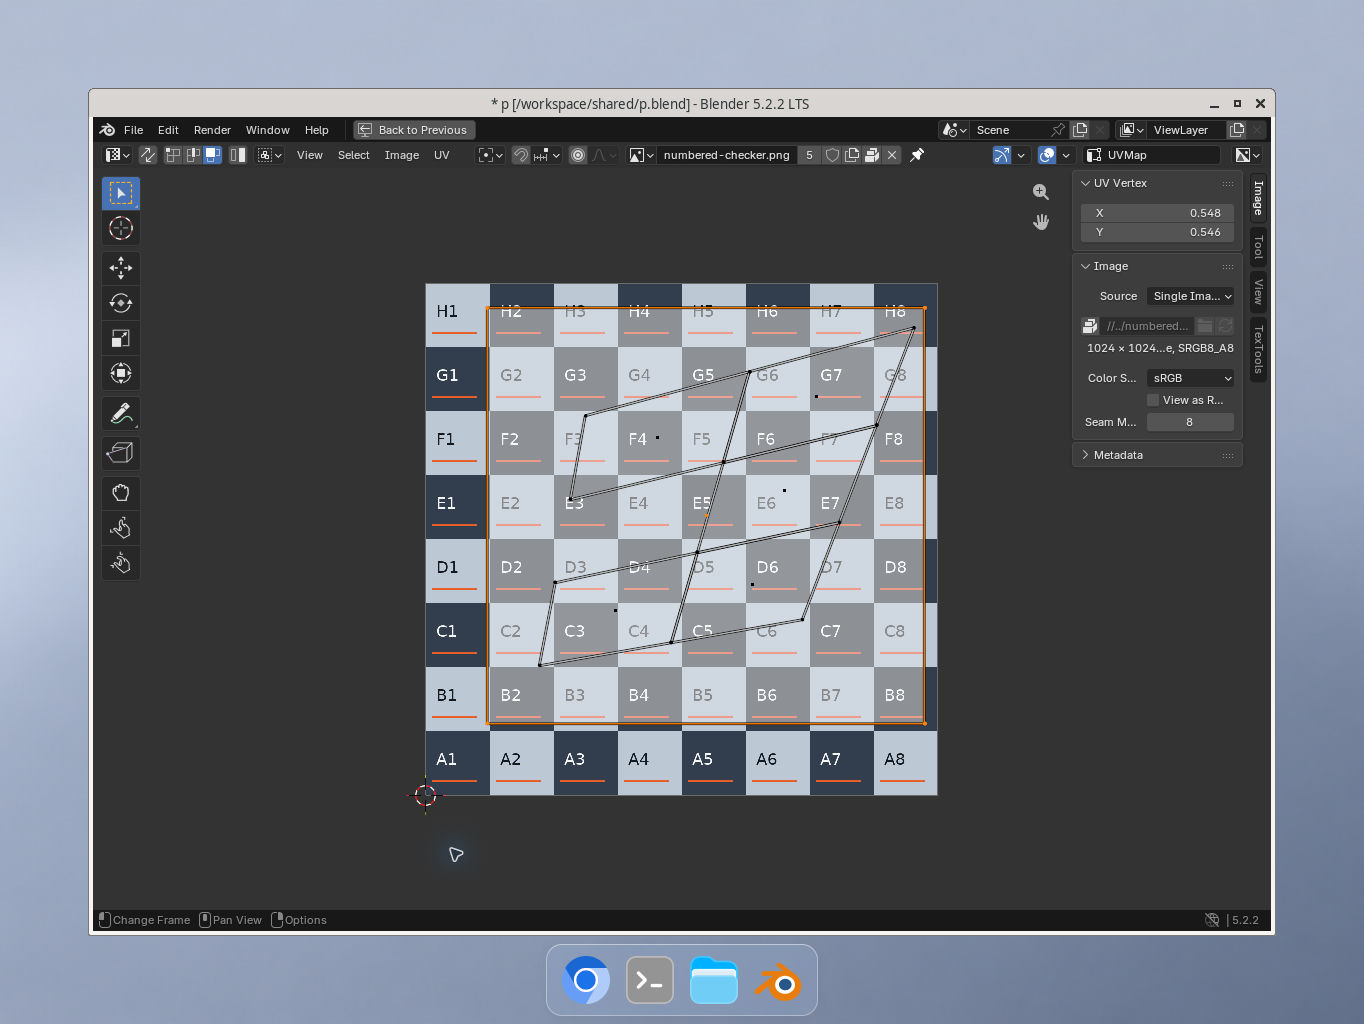
Task: Unlink image with the X button
Action: pos(892,155)
